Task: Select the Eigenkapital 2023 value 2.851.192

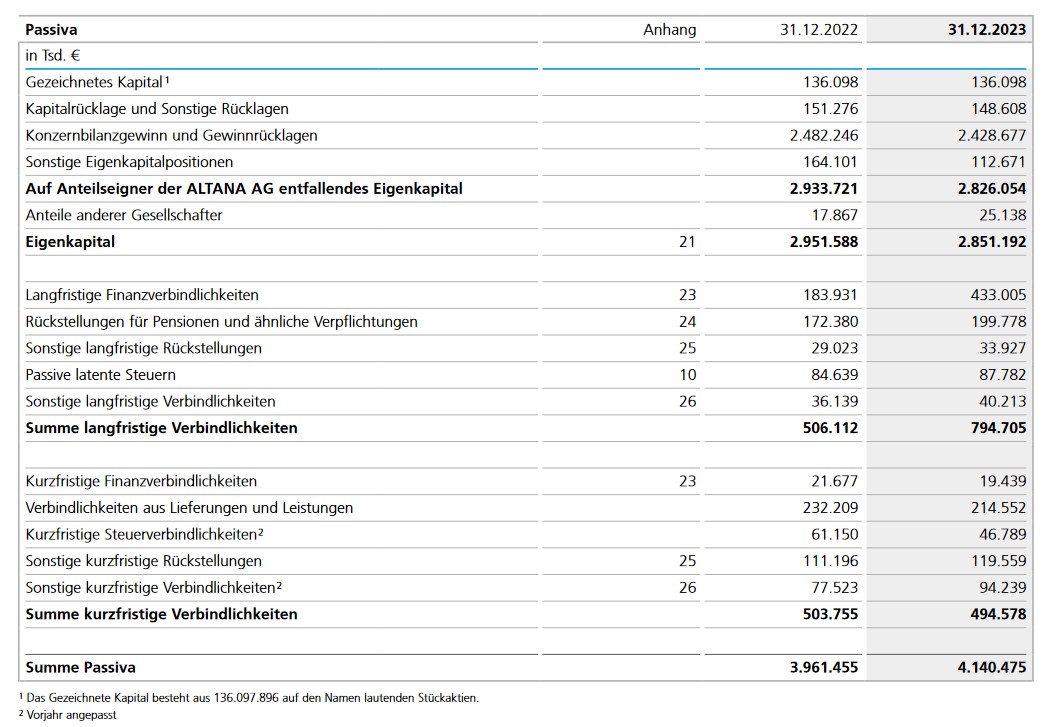Action: pyautogui.click(x=987, y=241)
